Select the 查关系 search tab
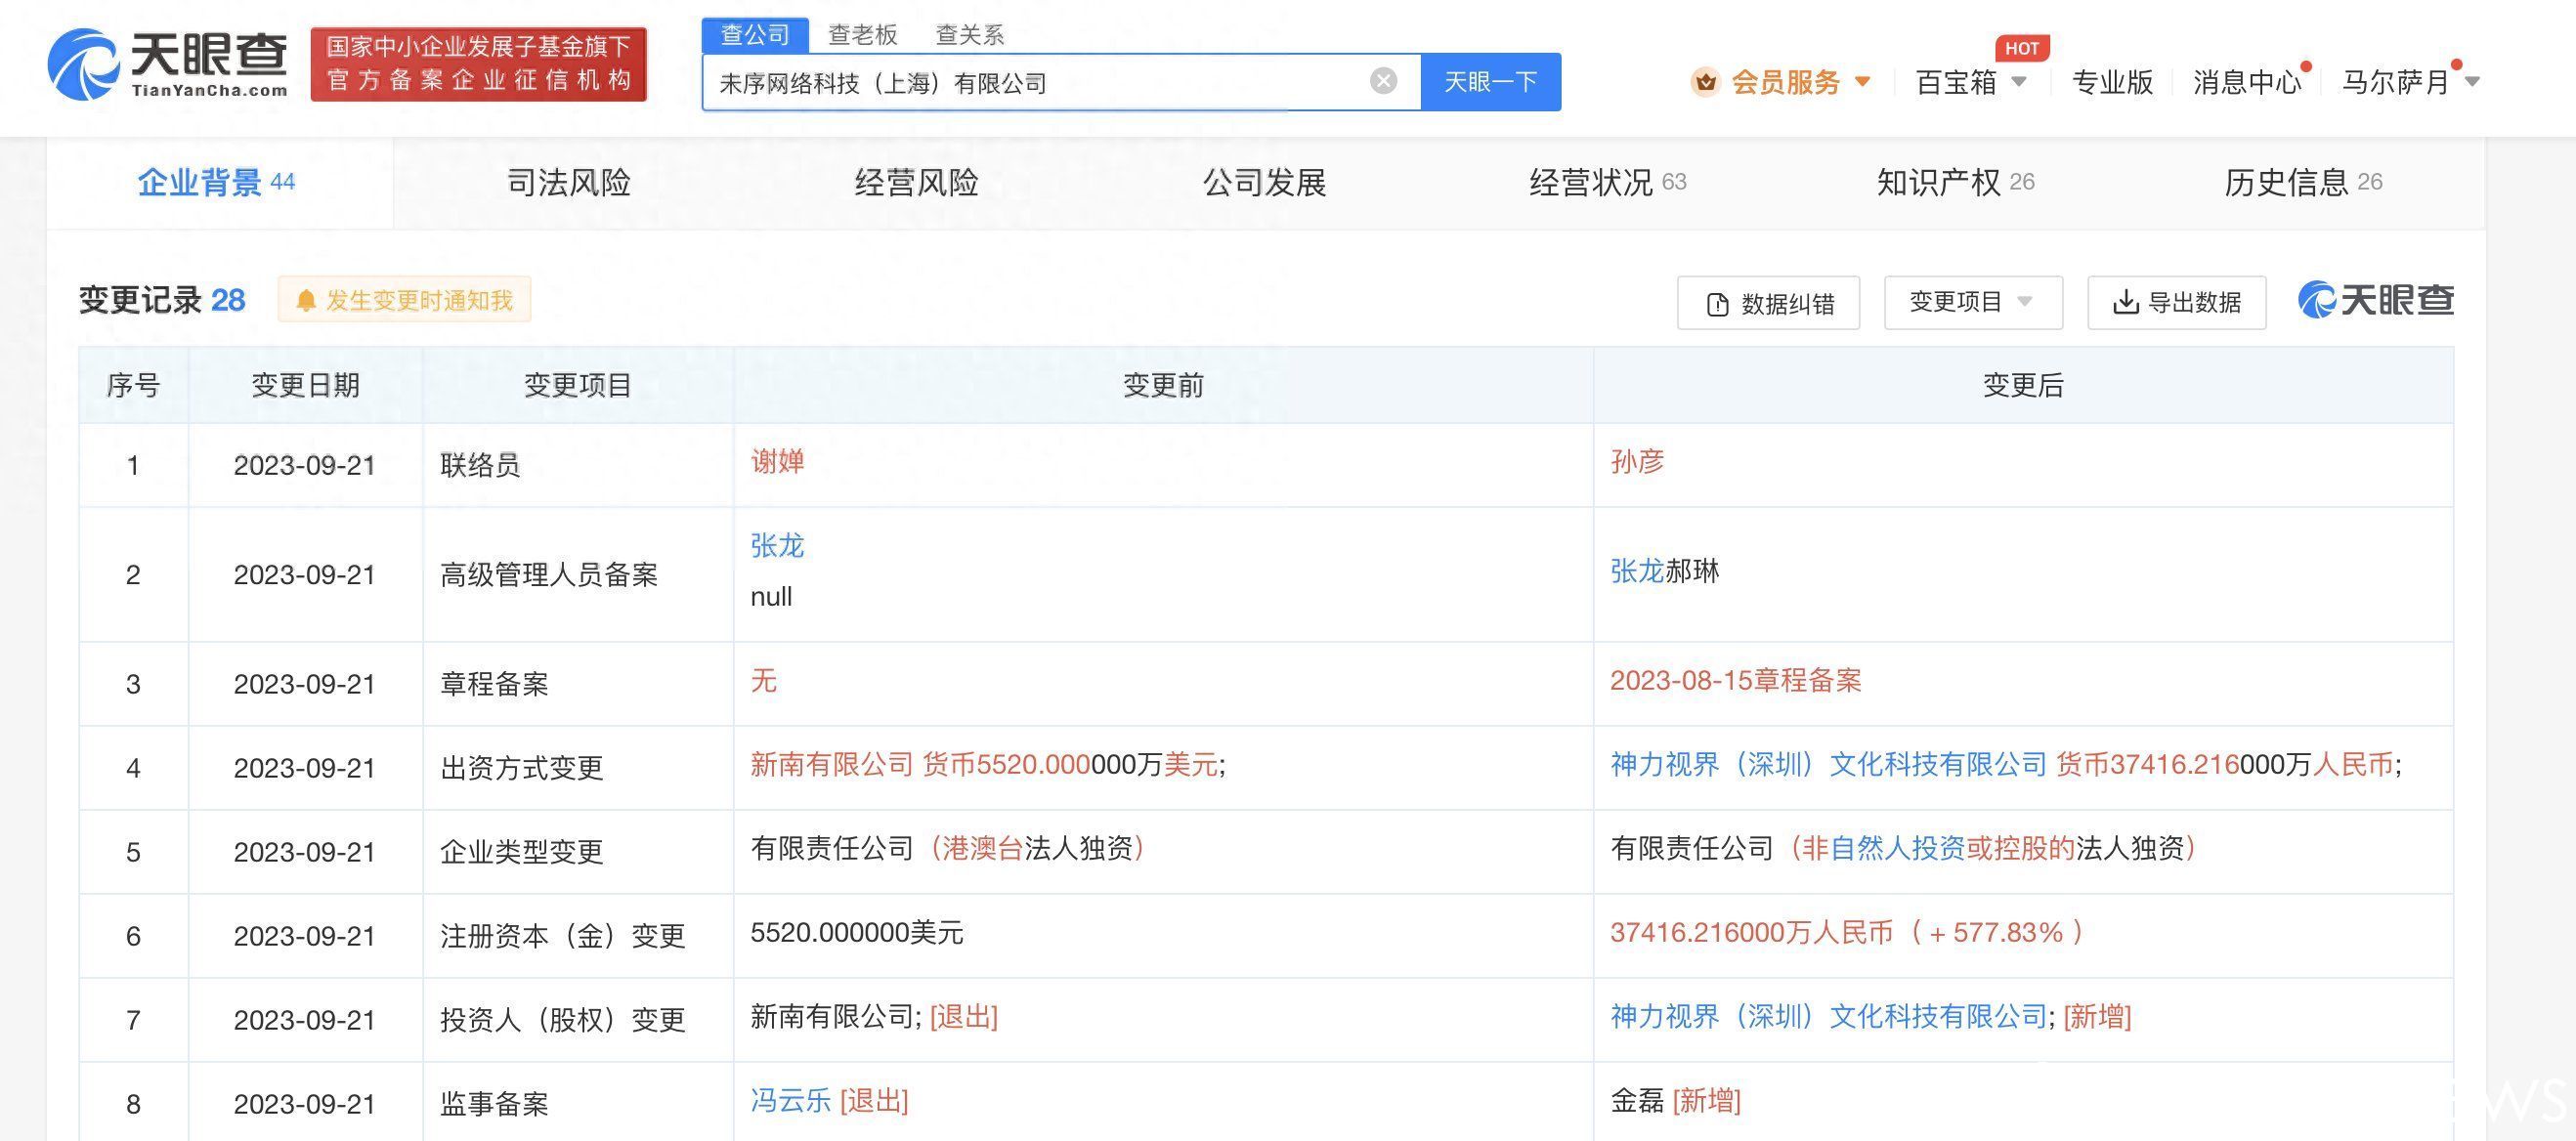 pos(969,35)
